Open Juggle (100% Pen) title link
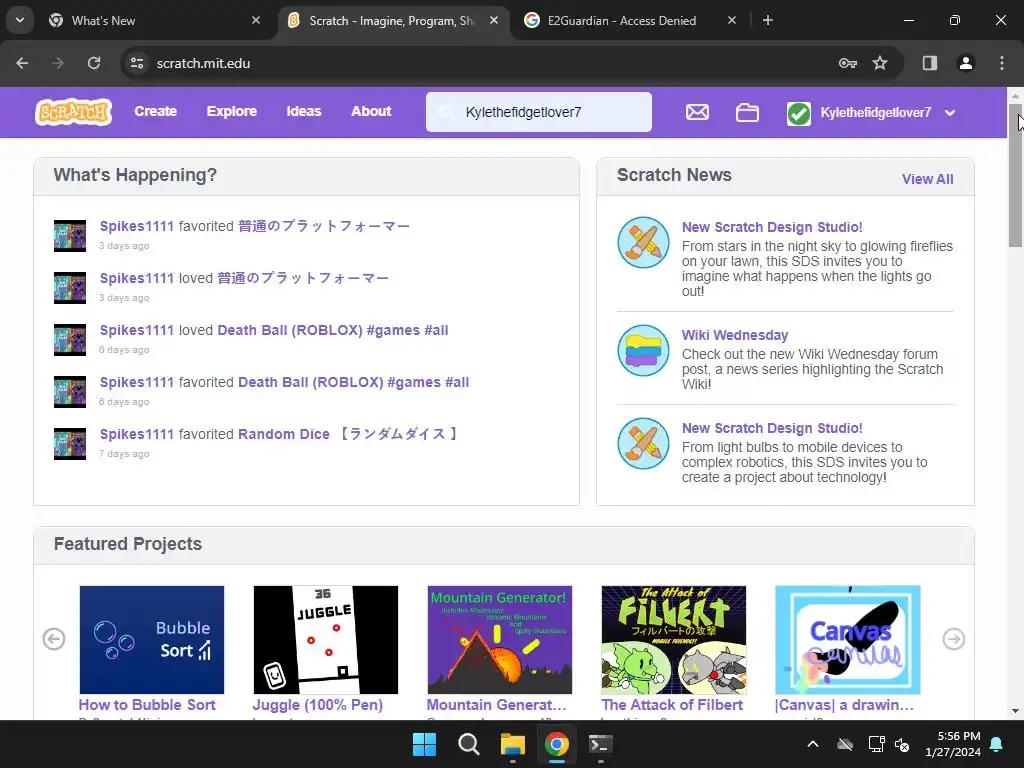The image size is (1024, 768). pyautogui.click(x=317, y=705)
